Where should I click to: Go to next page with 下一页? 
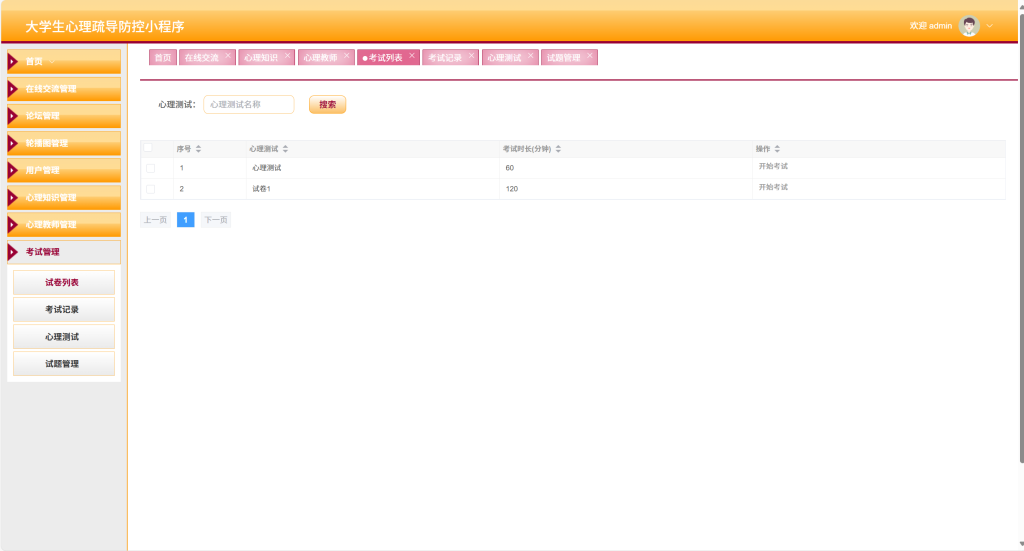[x=216, y=220]
